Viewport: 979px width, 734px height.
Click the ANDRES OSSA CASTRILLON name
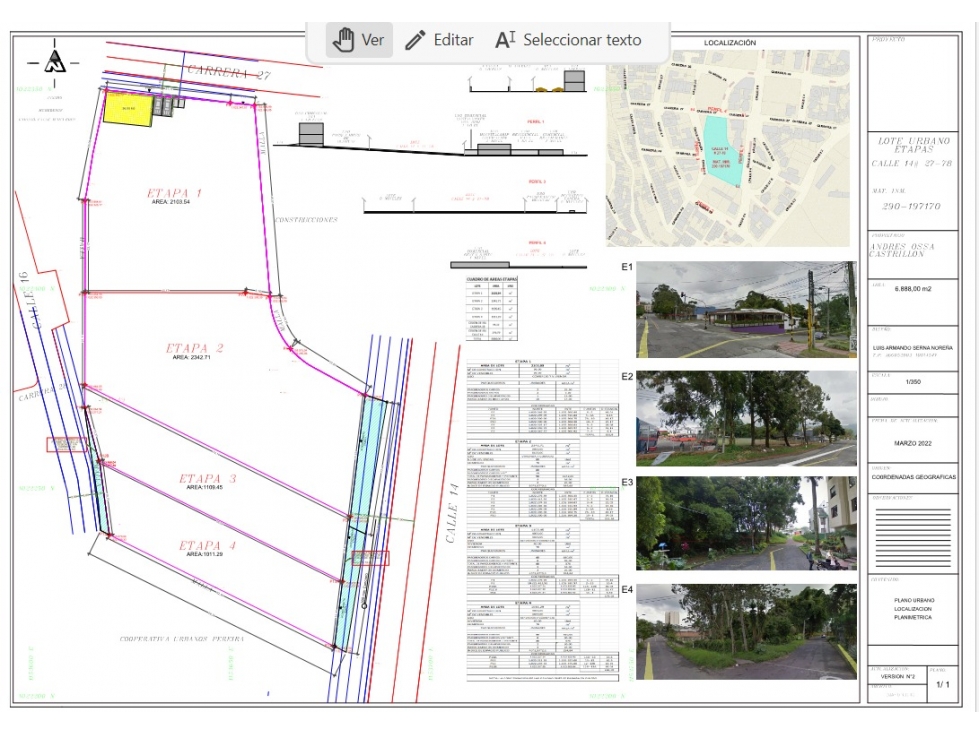(x=903, y=250)
